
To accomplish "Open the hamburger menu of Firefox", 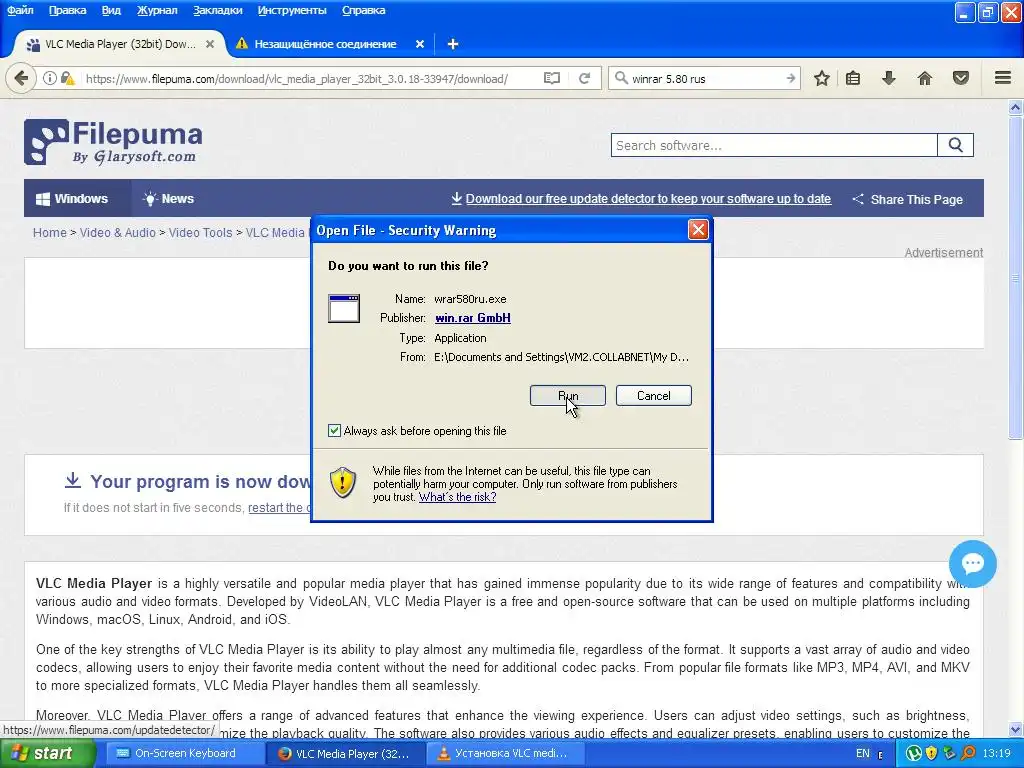I will coord(1003,78).
